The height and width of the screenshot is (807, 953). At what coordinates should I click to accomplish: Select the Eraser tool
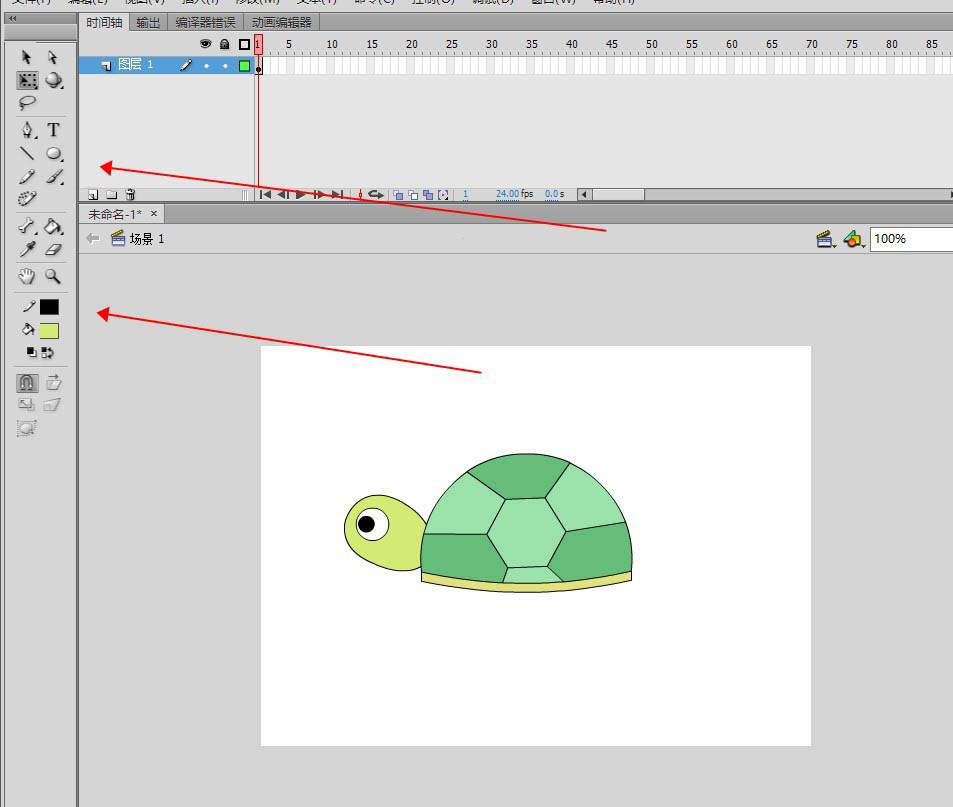click(54, 250)
